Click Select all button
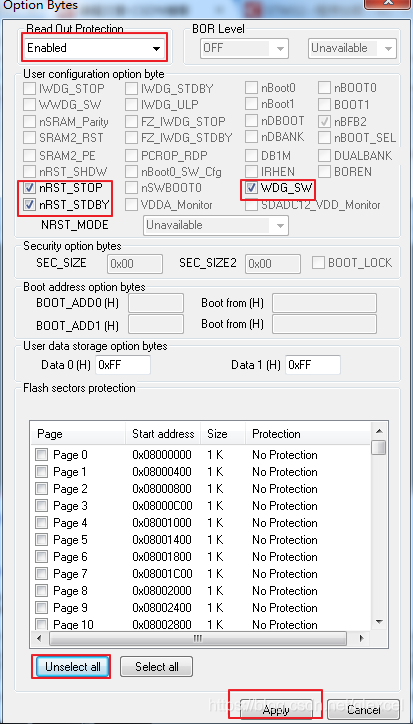Viewport: 413px width, 724px height. point(157,667)
